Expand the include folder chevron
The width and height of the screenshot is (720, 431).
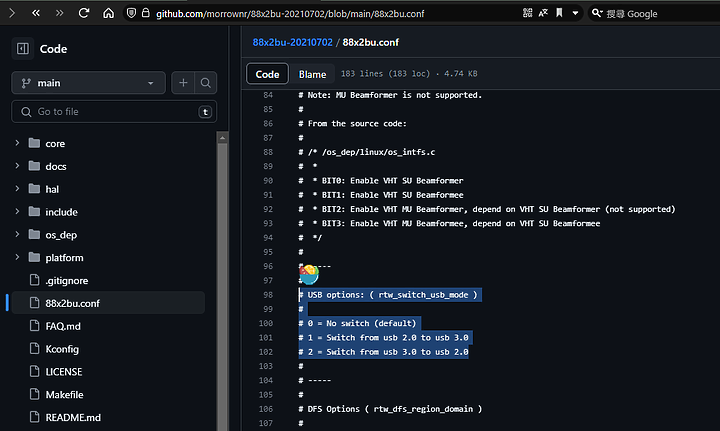[x=17, y=212]
